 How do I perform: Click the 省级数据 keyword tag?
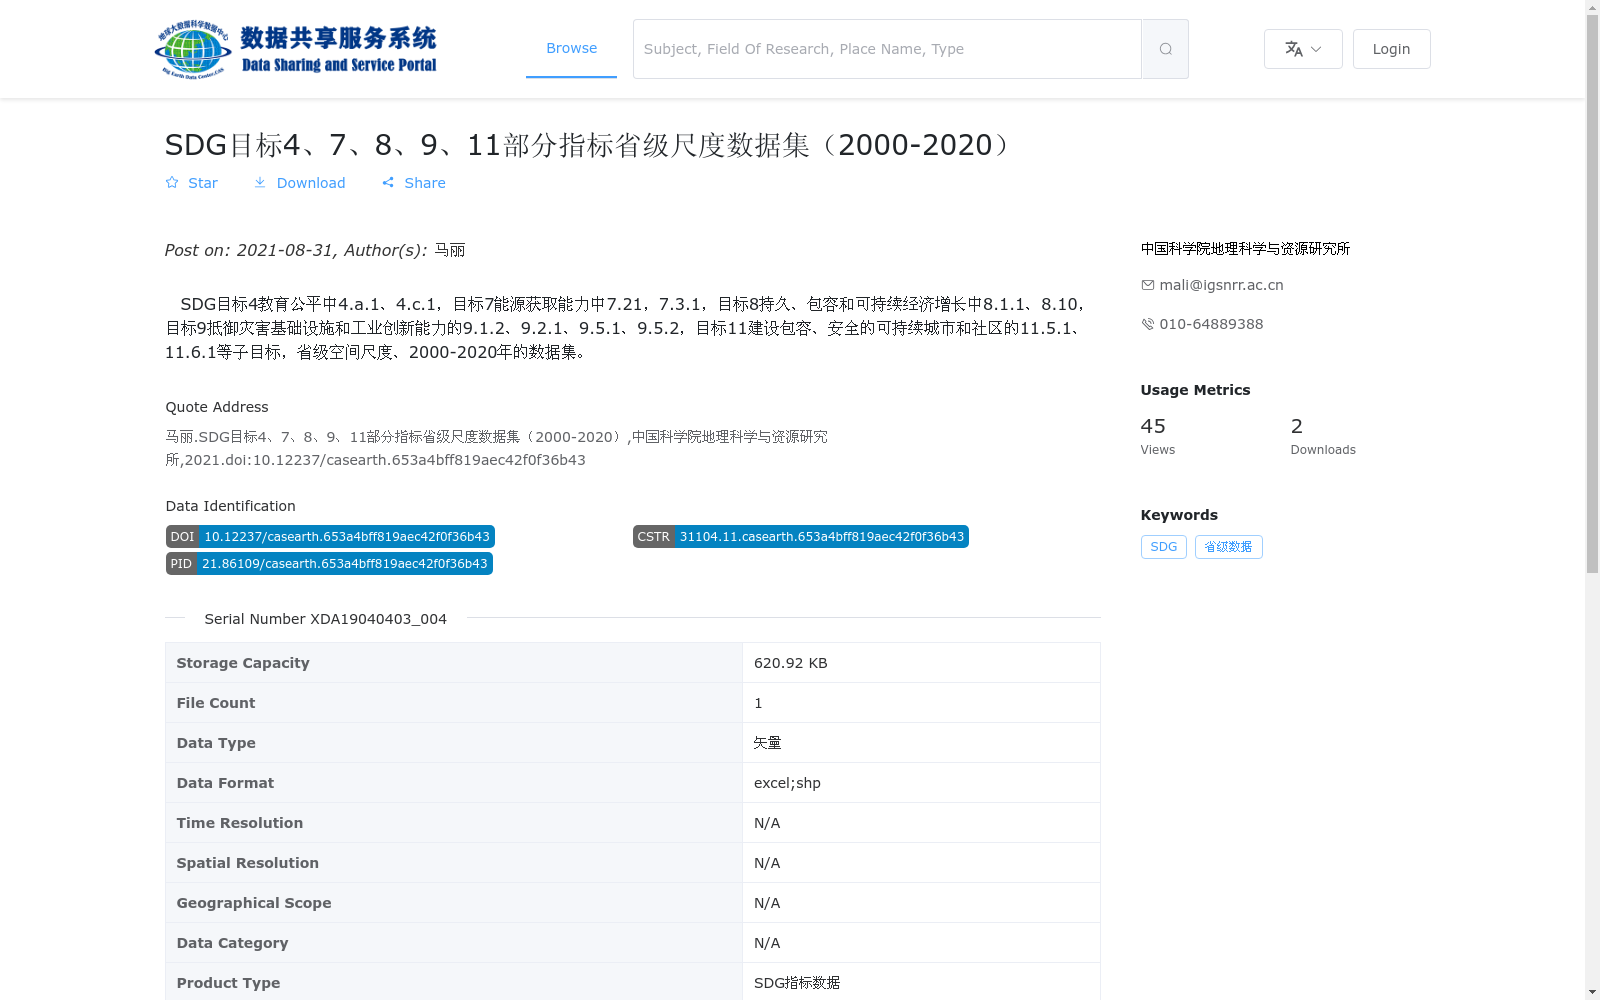tap(1228, 547)
